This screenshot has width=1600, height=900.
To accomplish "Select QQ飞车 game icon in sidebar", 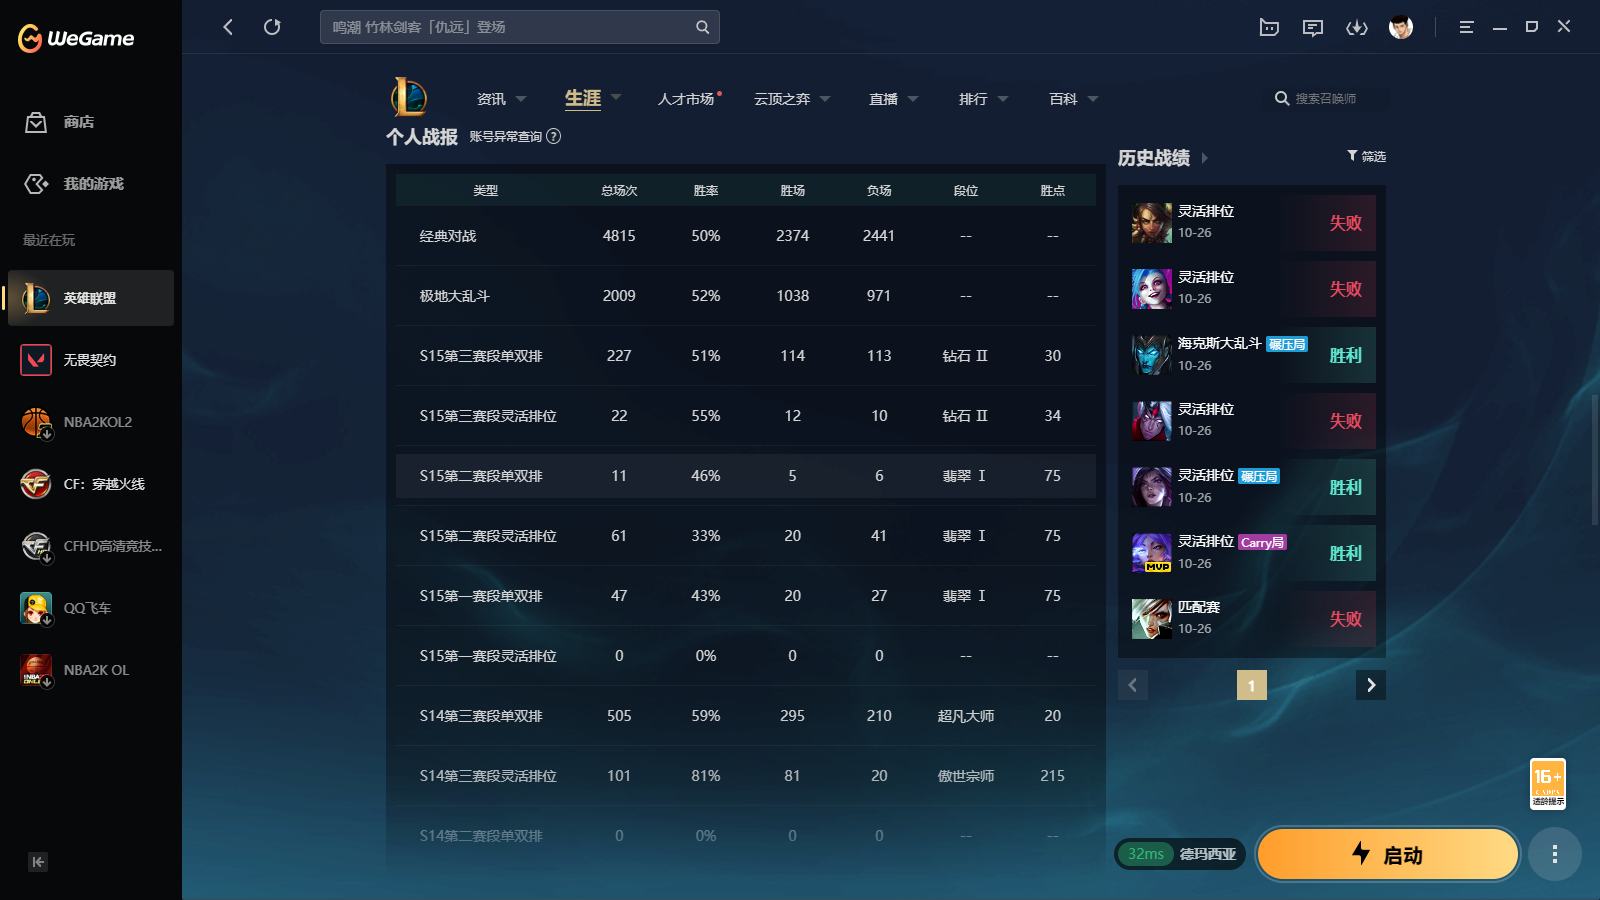I will [x=36, y=608].
